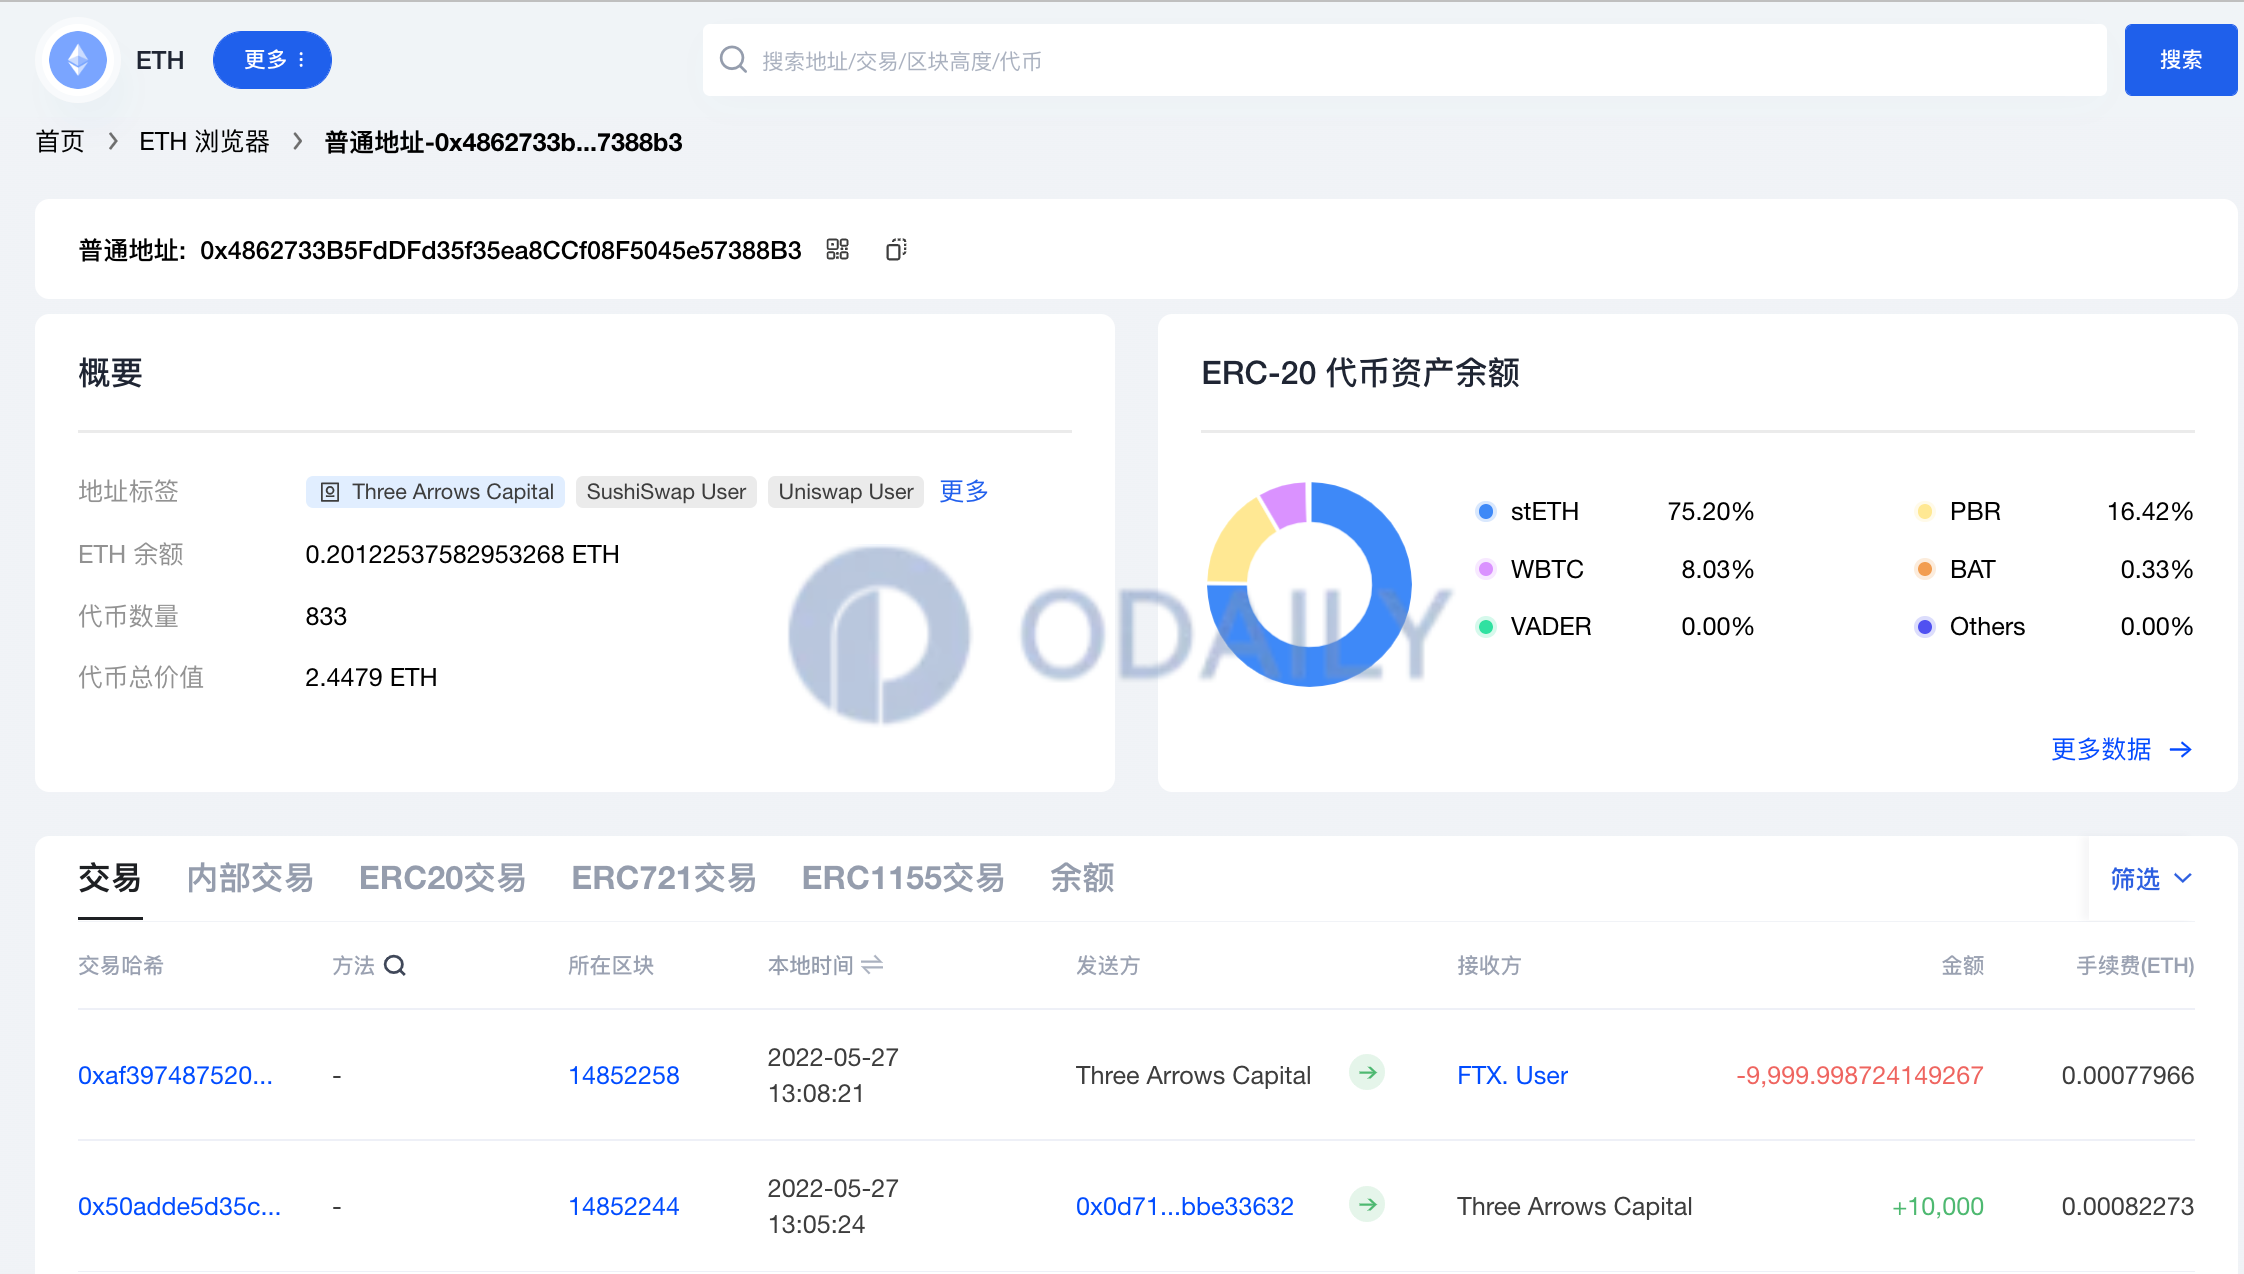Viewport: 2244px width, 1274px height.
Task: Click the Ethereum logo icon
Action: [x=78, y=60]
